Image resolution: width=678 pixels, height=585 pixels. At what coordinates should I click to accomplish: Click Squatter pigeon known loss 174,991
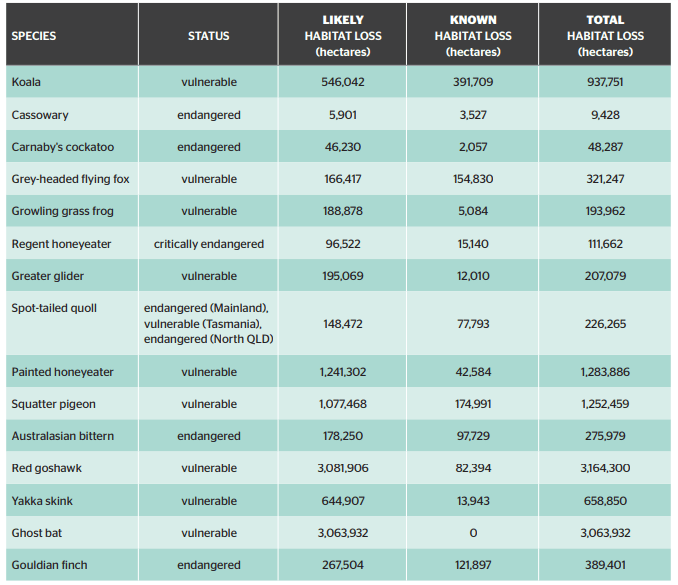point(473,404)
